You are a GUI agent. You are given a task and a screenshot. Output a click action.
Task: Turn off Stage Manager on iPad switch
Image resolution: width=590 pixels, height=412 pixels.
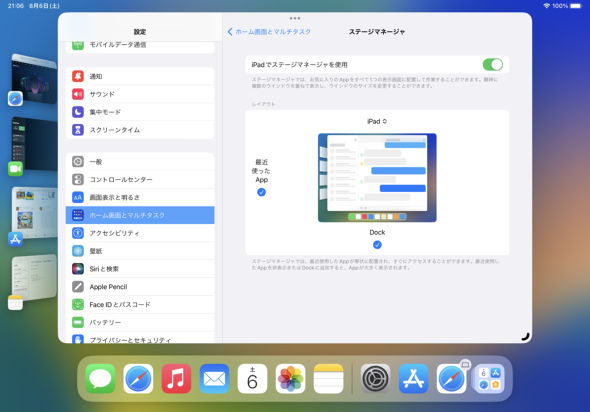pos(493,65)
